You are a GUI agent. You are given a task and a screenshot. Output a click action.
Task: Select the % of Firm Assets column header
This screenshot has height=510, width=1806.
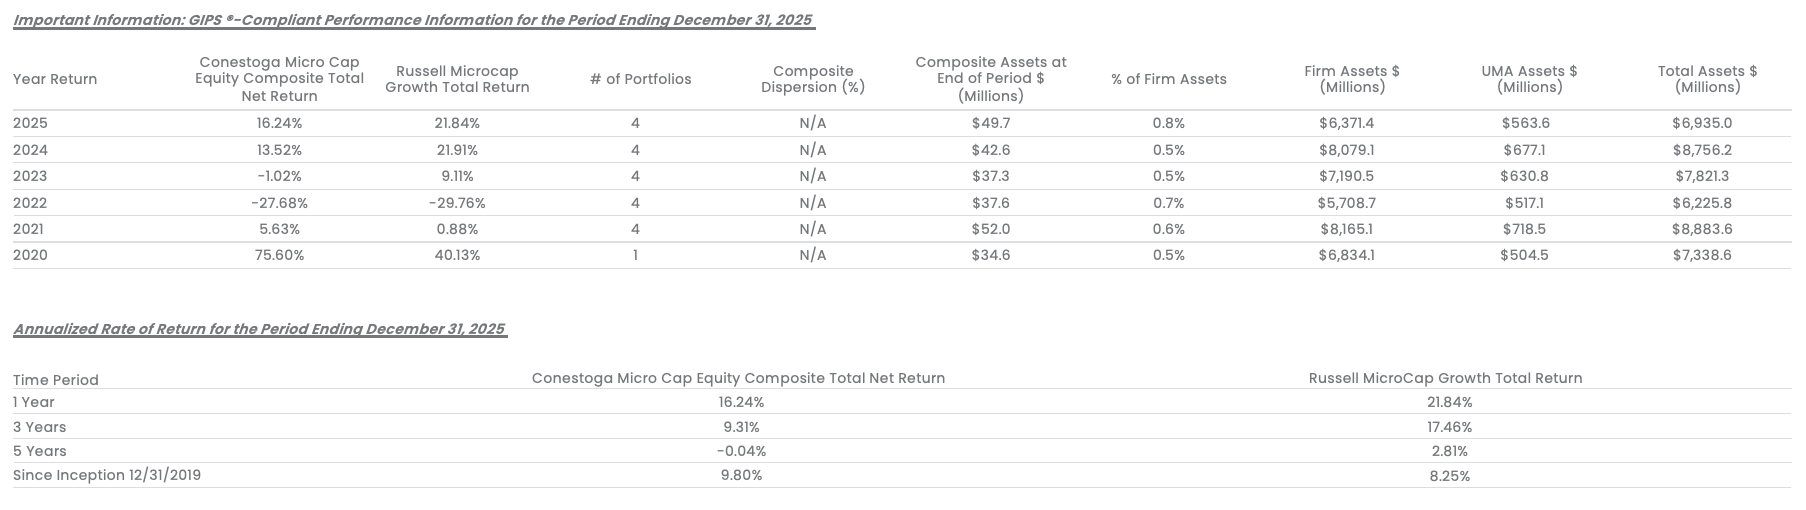coord(1168,79)
